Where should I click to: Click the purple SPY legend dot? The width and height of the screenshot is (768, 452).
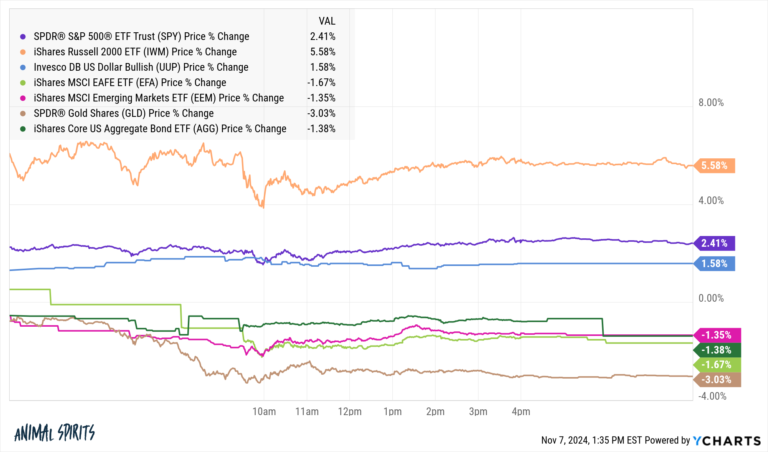tap(23, 37)
